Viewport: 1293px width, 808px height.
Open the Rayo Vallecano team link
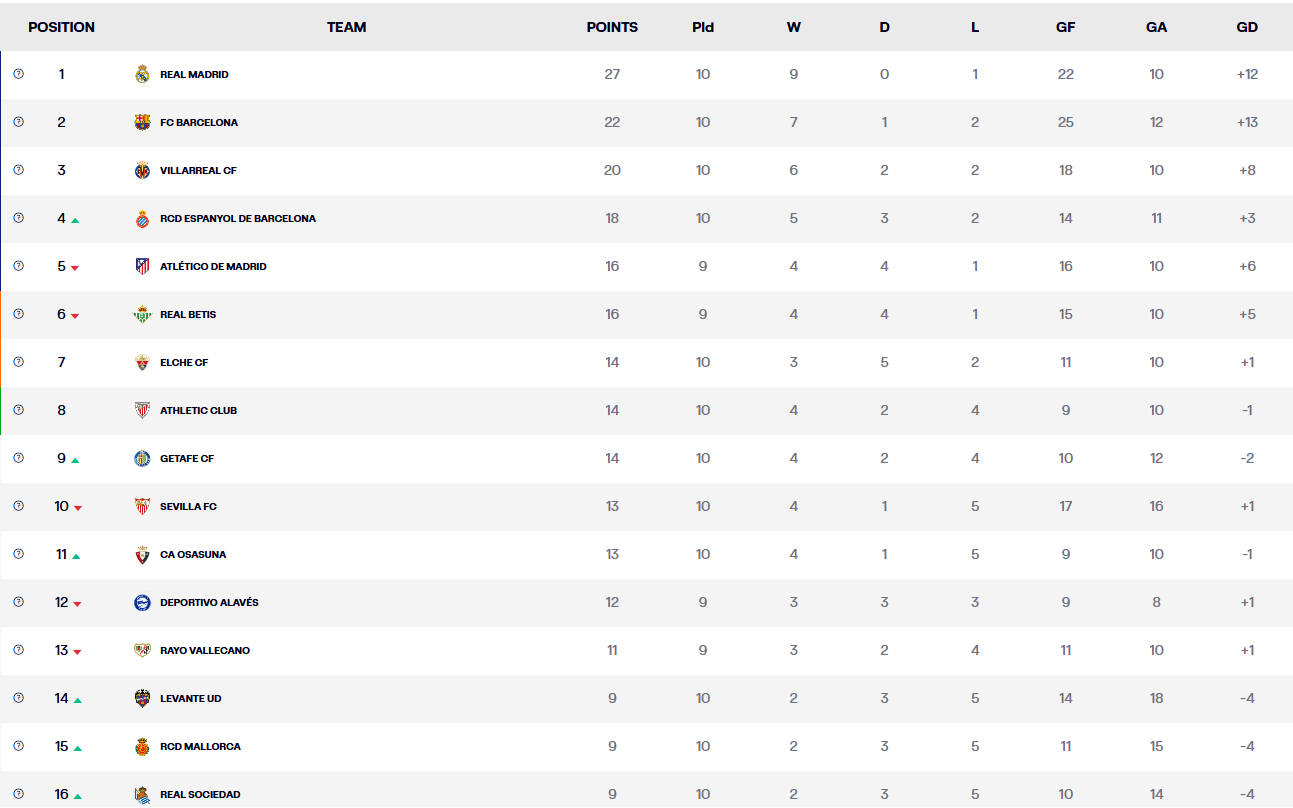tap(205, 650)
